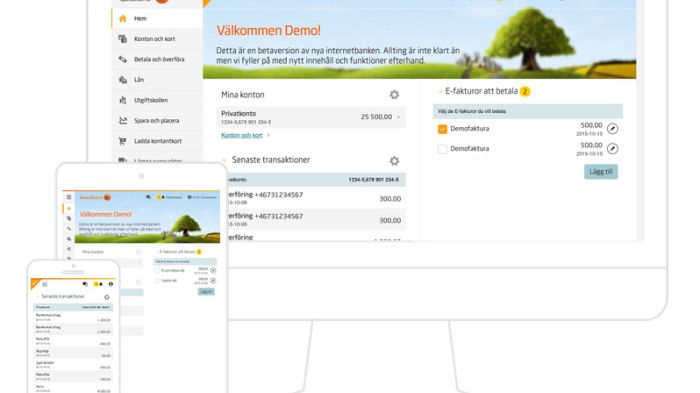Tap the second invoice edit pencil on tablet
Screen dimensions: 700x393
click(213, 280)
